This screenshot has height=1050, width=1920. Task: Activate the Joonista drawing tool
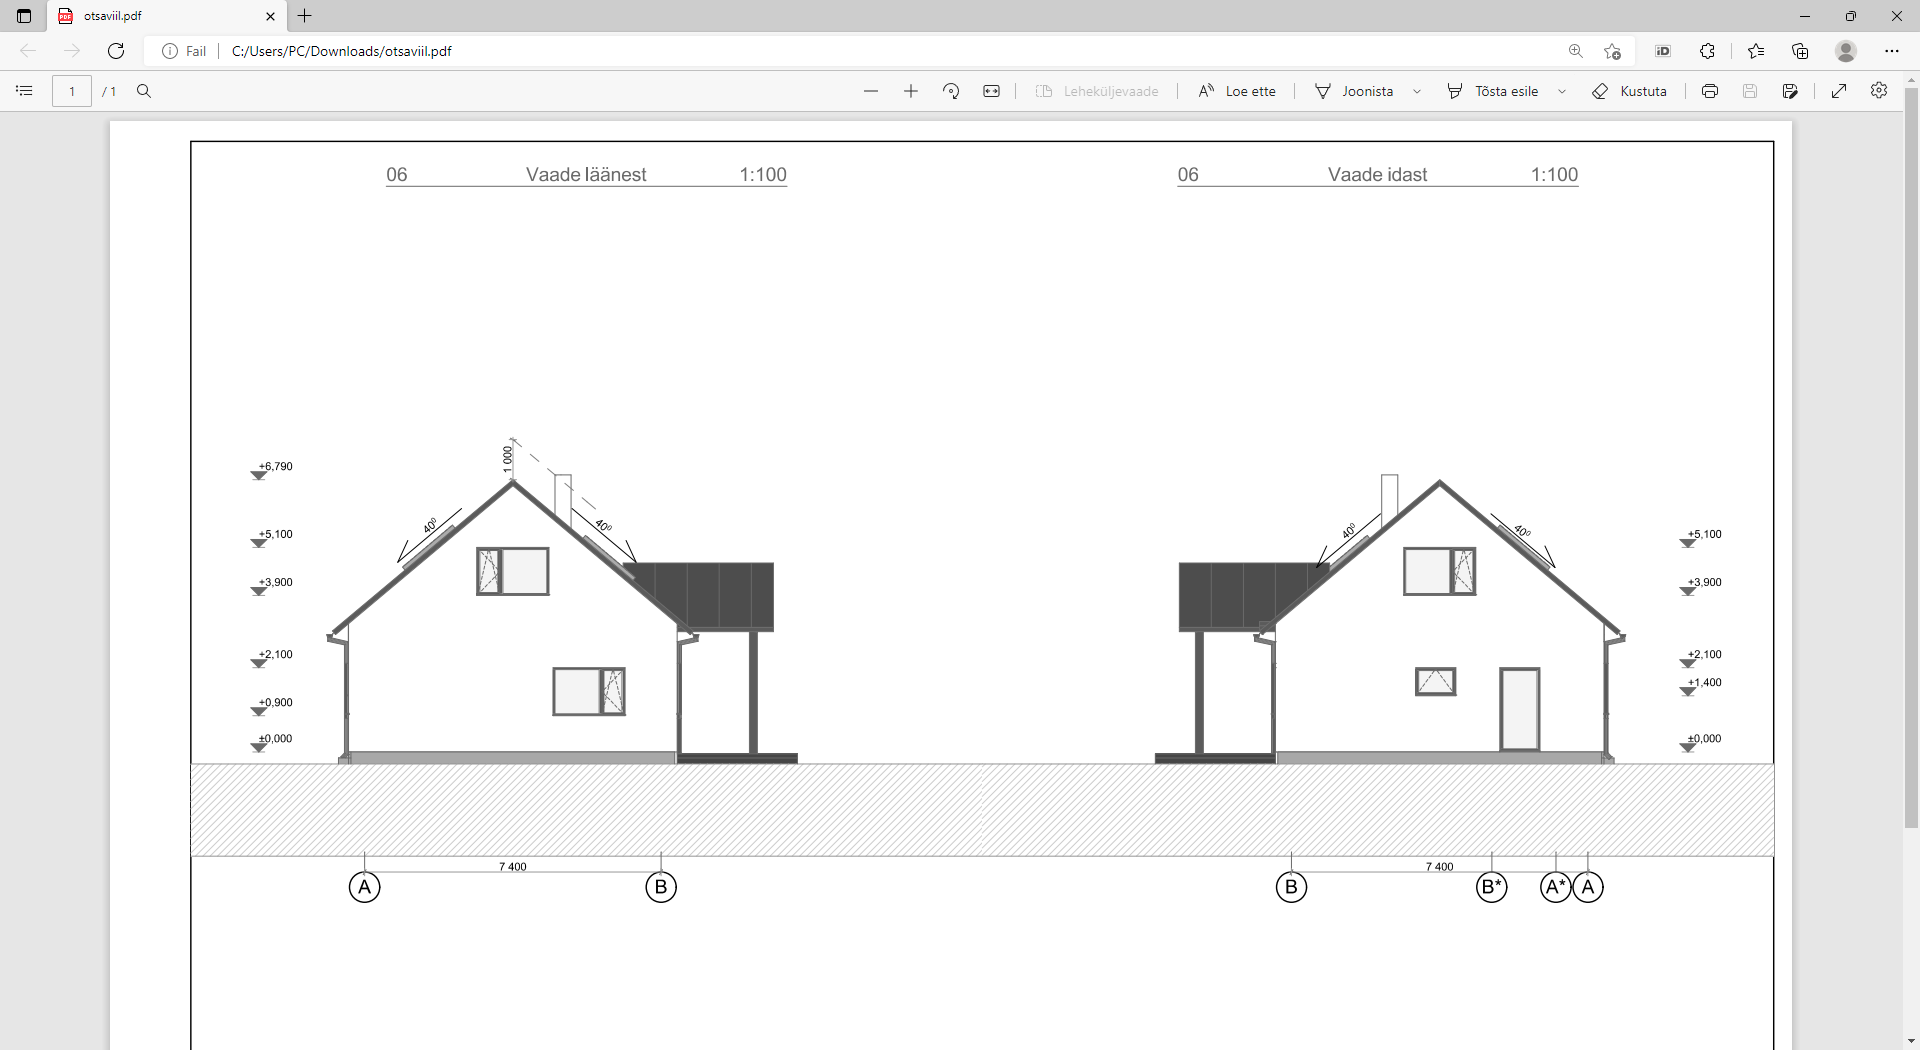1355,91
